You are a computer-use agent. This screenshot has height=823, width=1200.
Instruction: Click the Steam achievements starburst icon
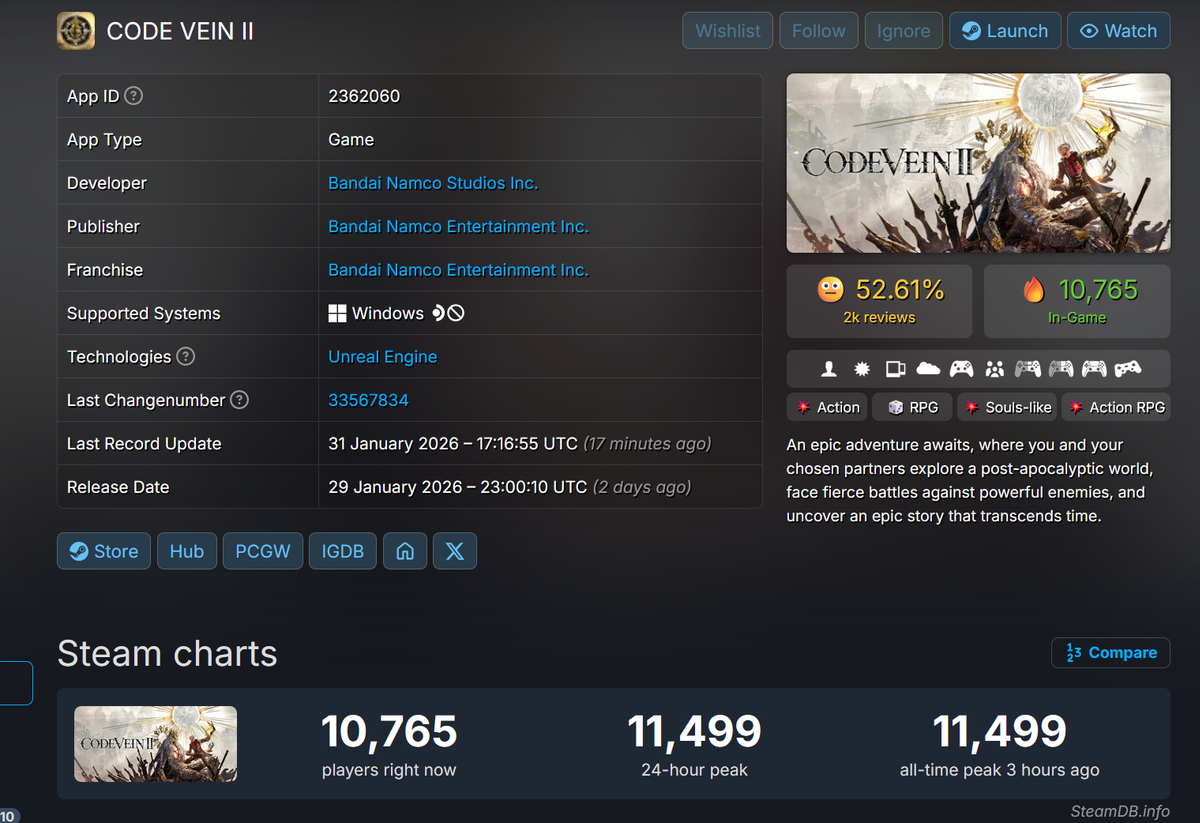tap(861, 369)
